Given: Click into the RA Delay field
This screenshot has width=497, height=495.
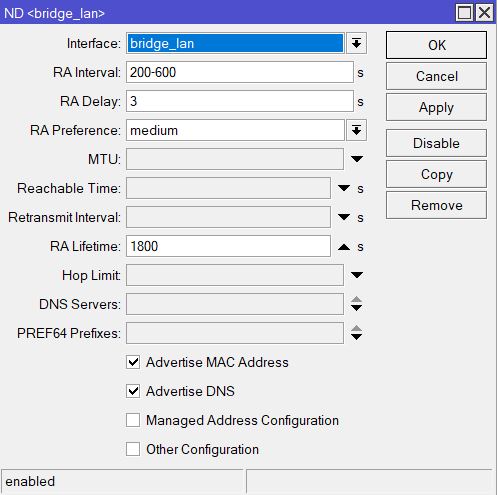Looking at the screenshot, I should point(240,101).
